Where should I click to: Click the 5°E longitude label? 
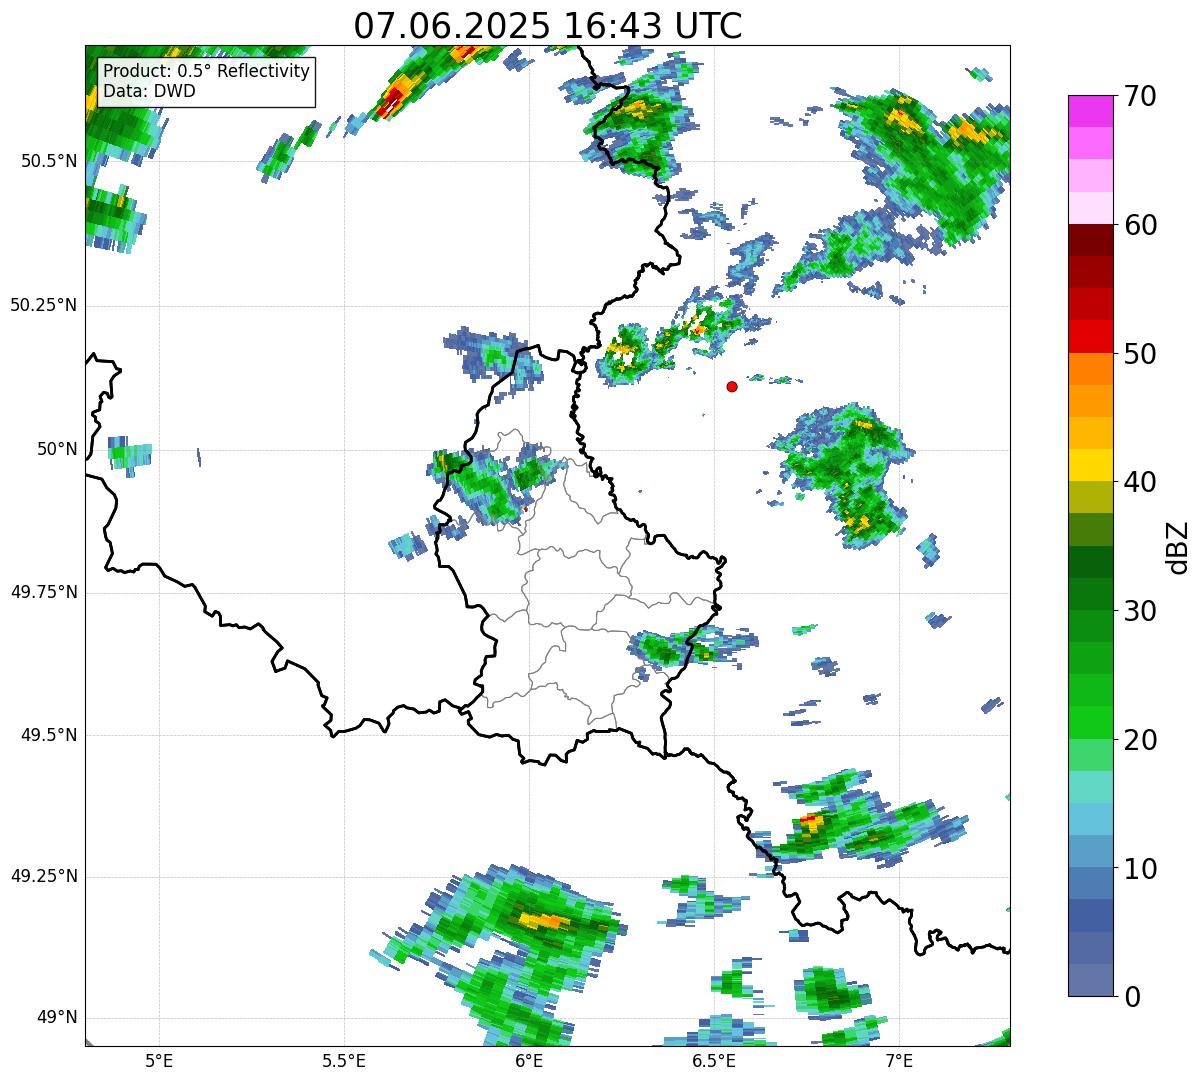click(159, 1060)
